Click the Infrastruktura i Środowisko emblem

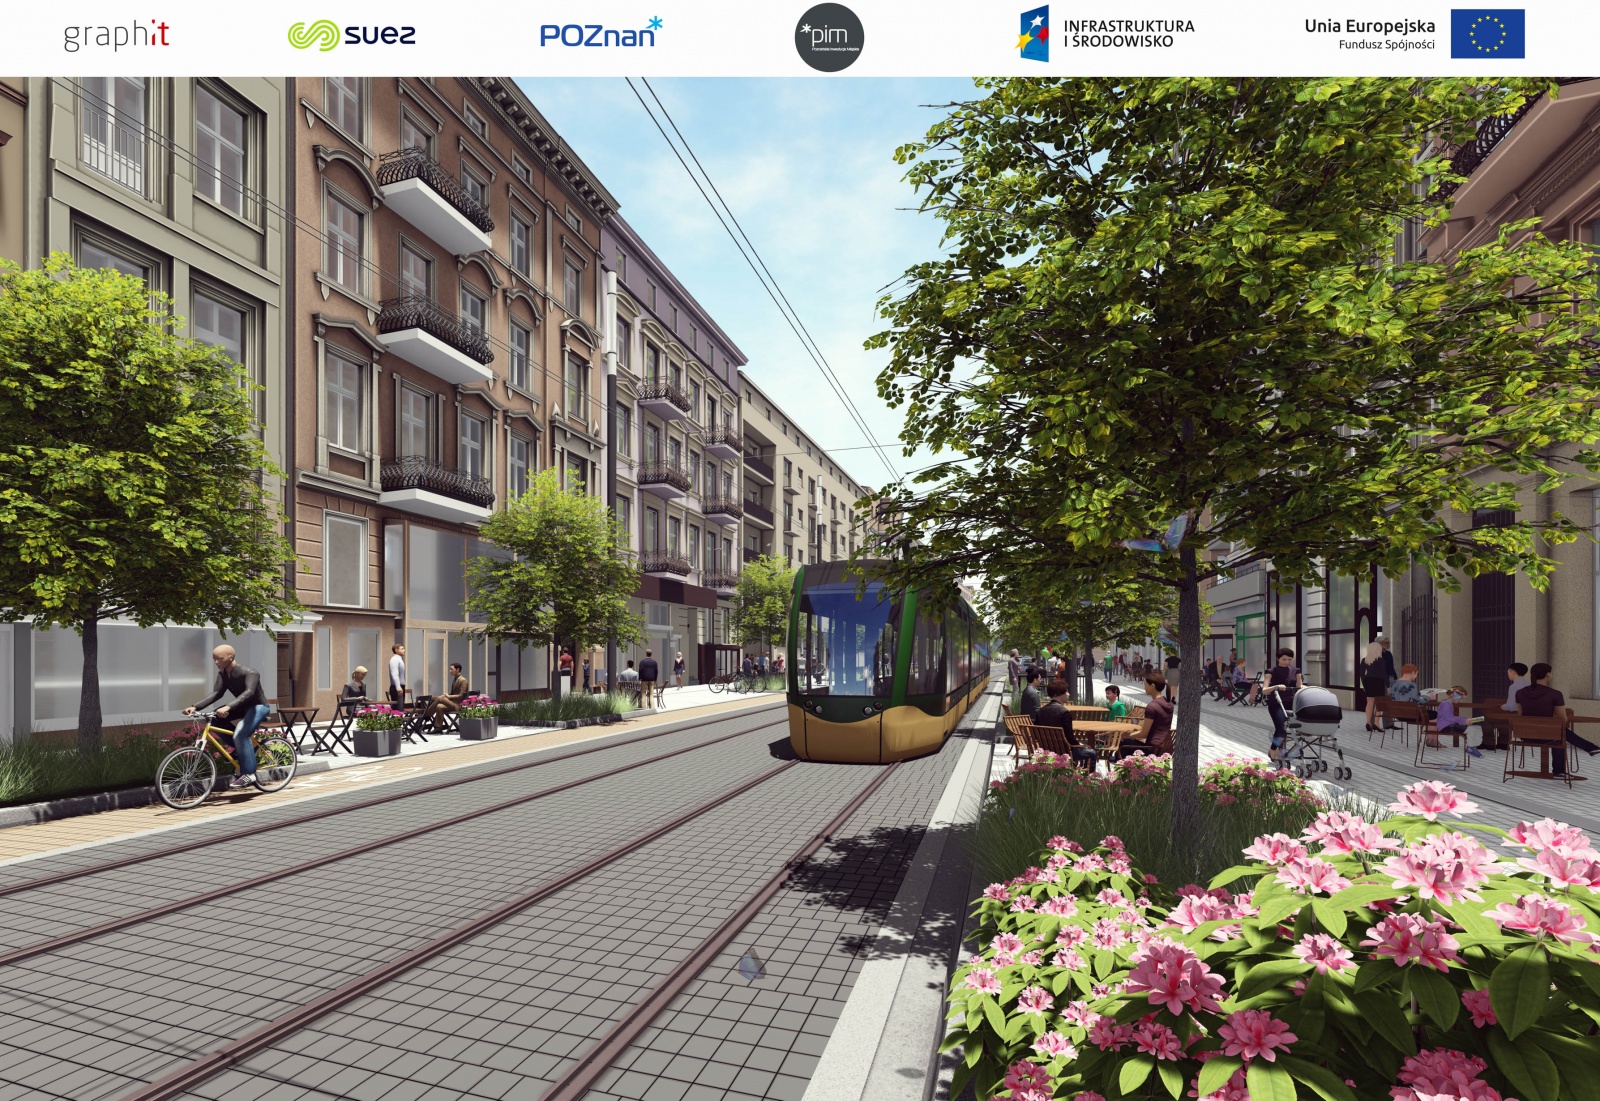pyautogui.click(x=1033, y=34)
